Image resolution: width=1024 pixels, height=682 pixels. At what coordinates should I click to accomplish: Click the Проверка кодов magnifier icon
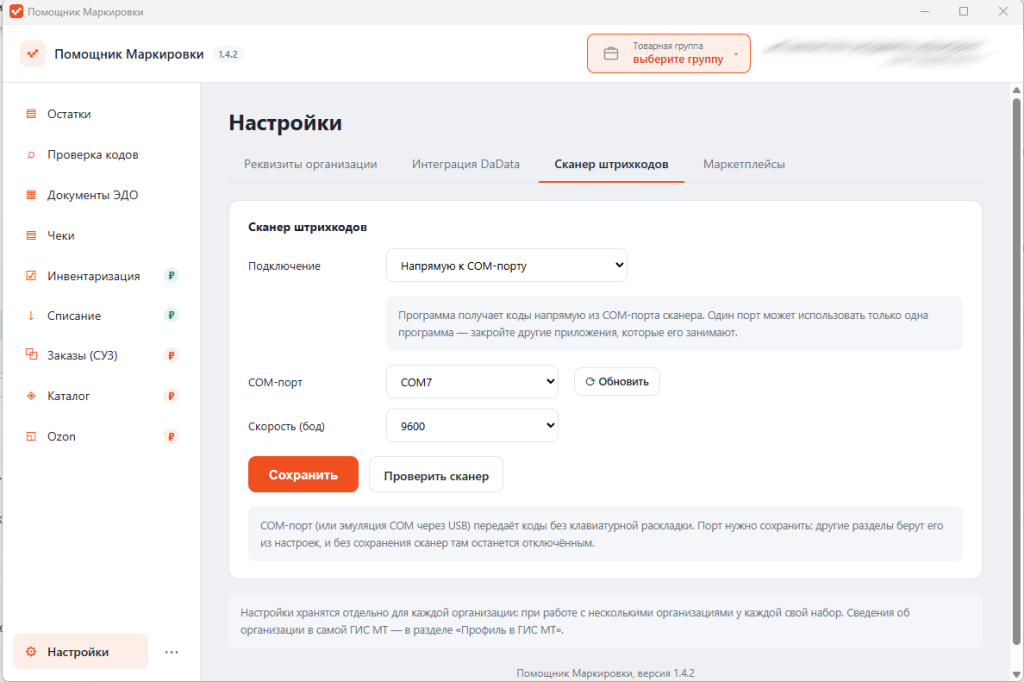point(31,155)
